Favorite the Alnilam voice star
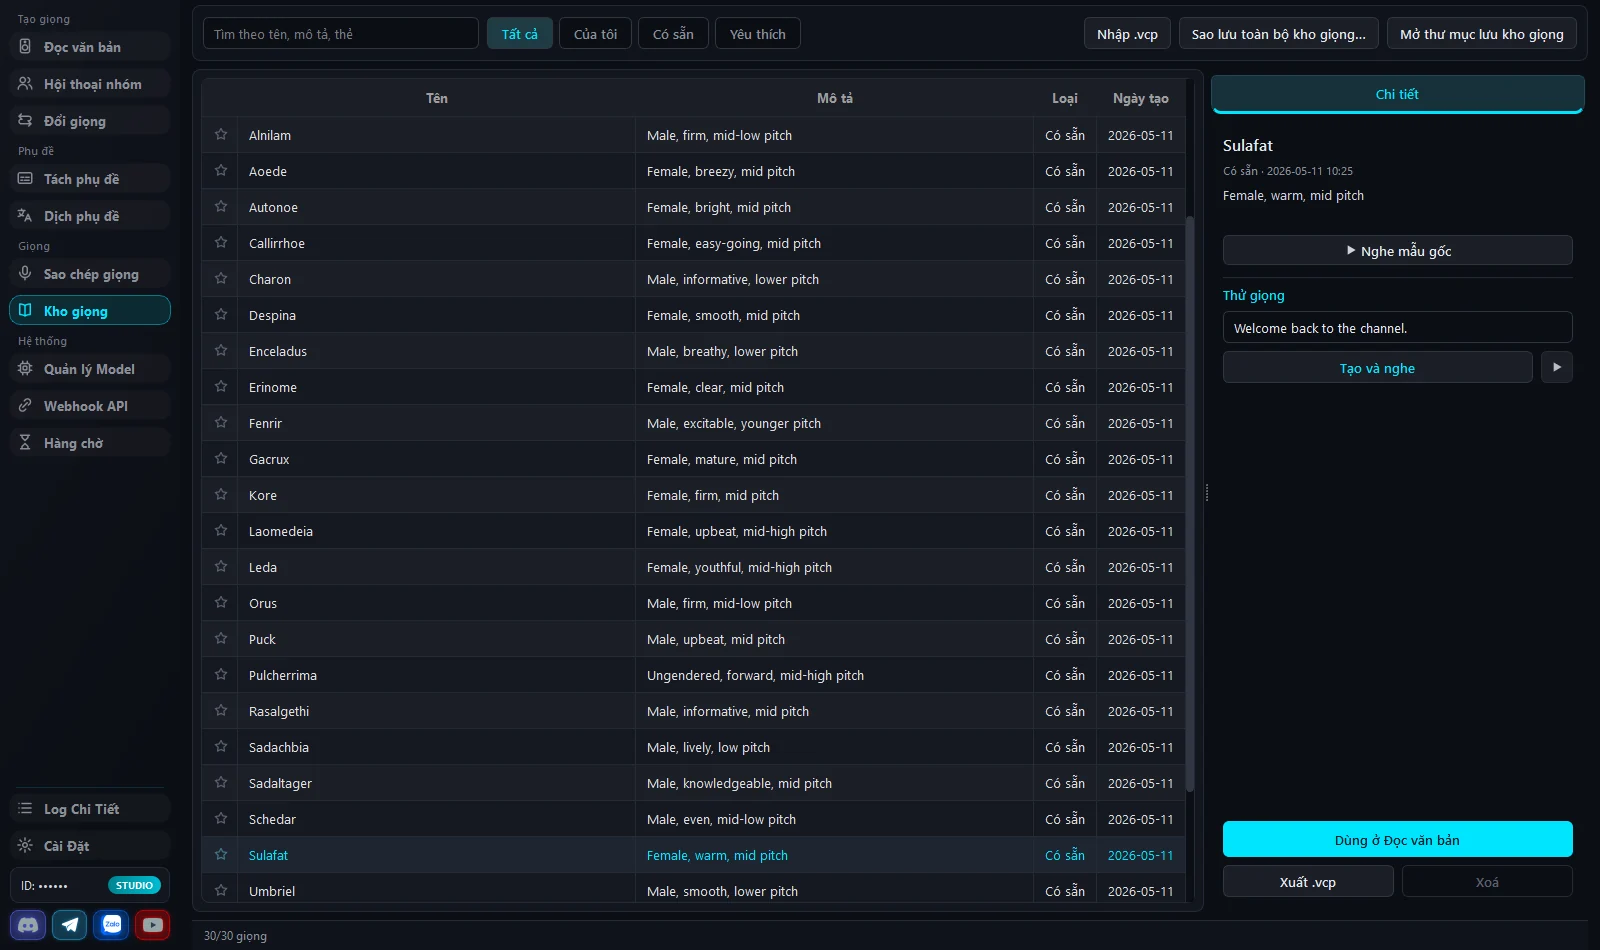 coord(221,134)
